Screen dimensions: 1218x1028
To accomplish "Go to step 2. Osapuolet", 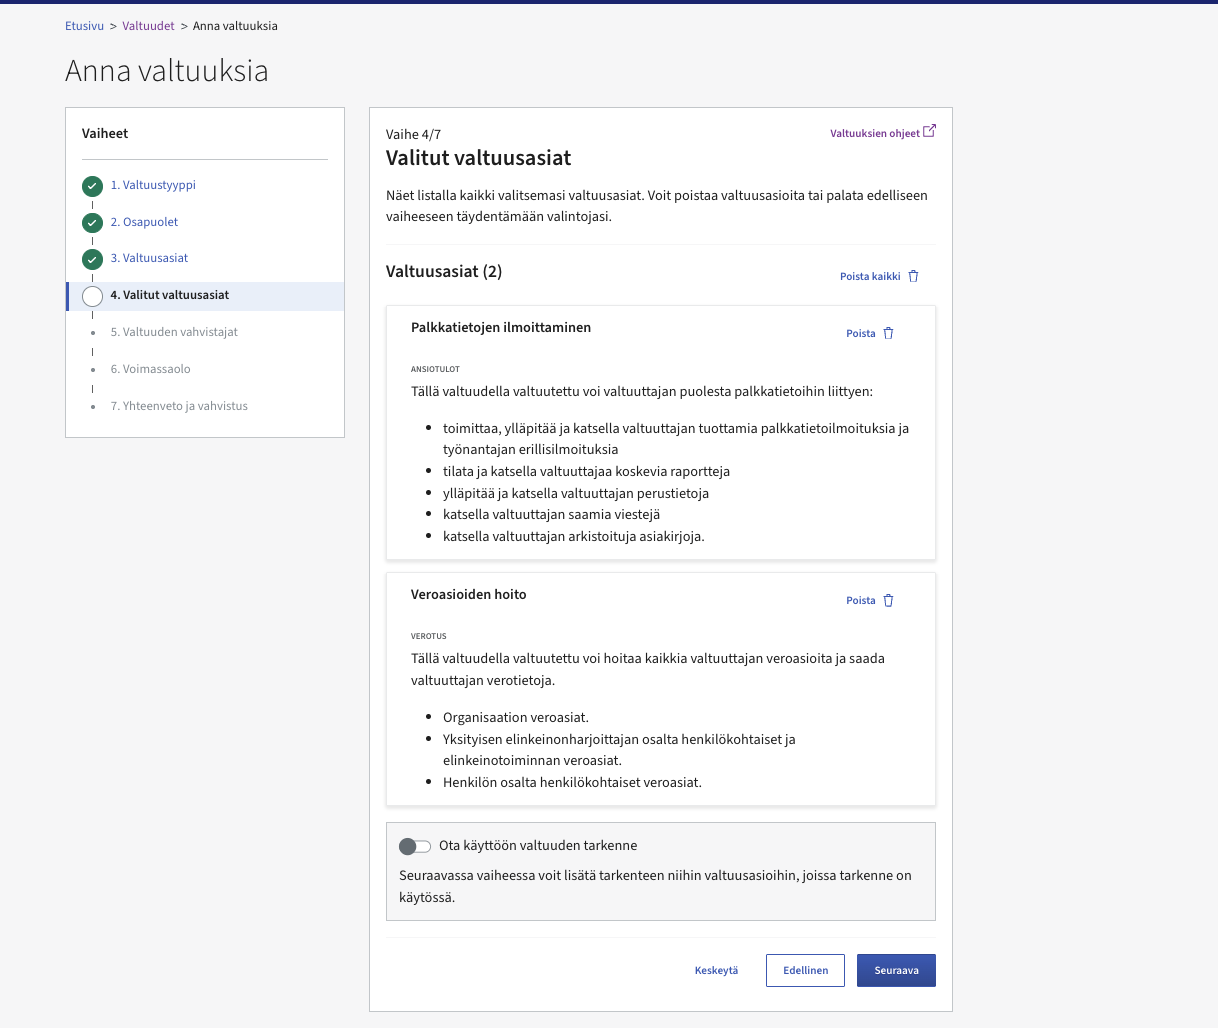I will click(144, 222).
